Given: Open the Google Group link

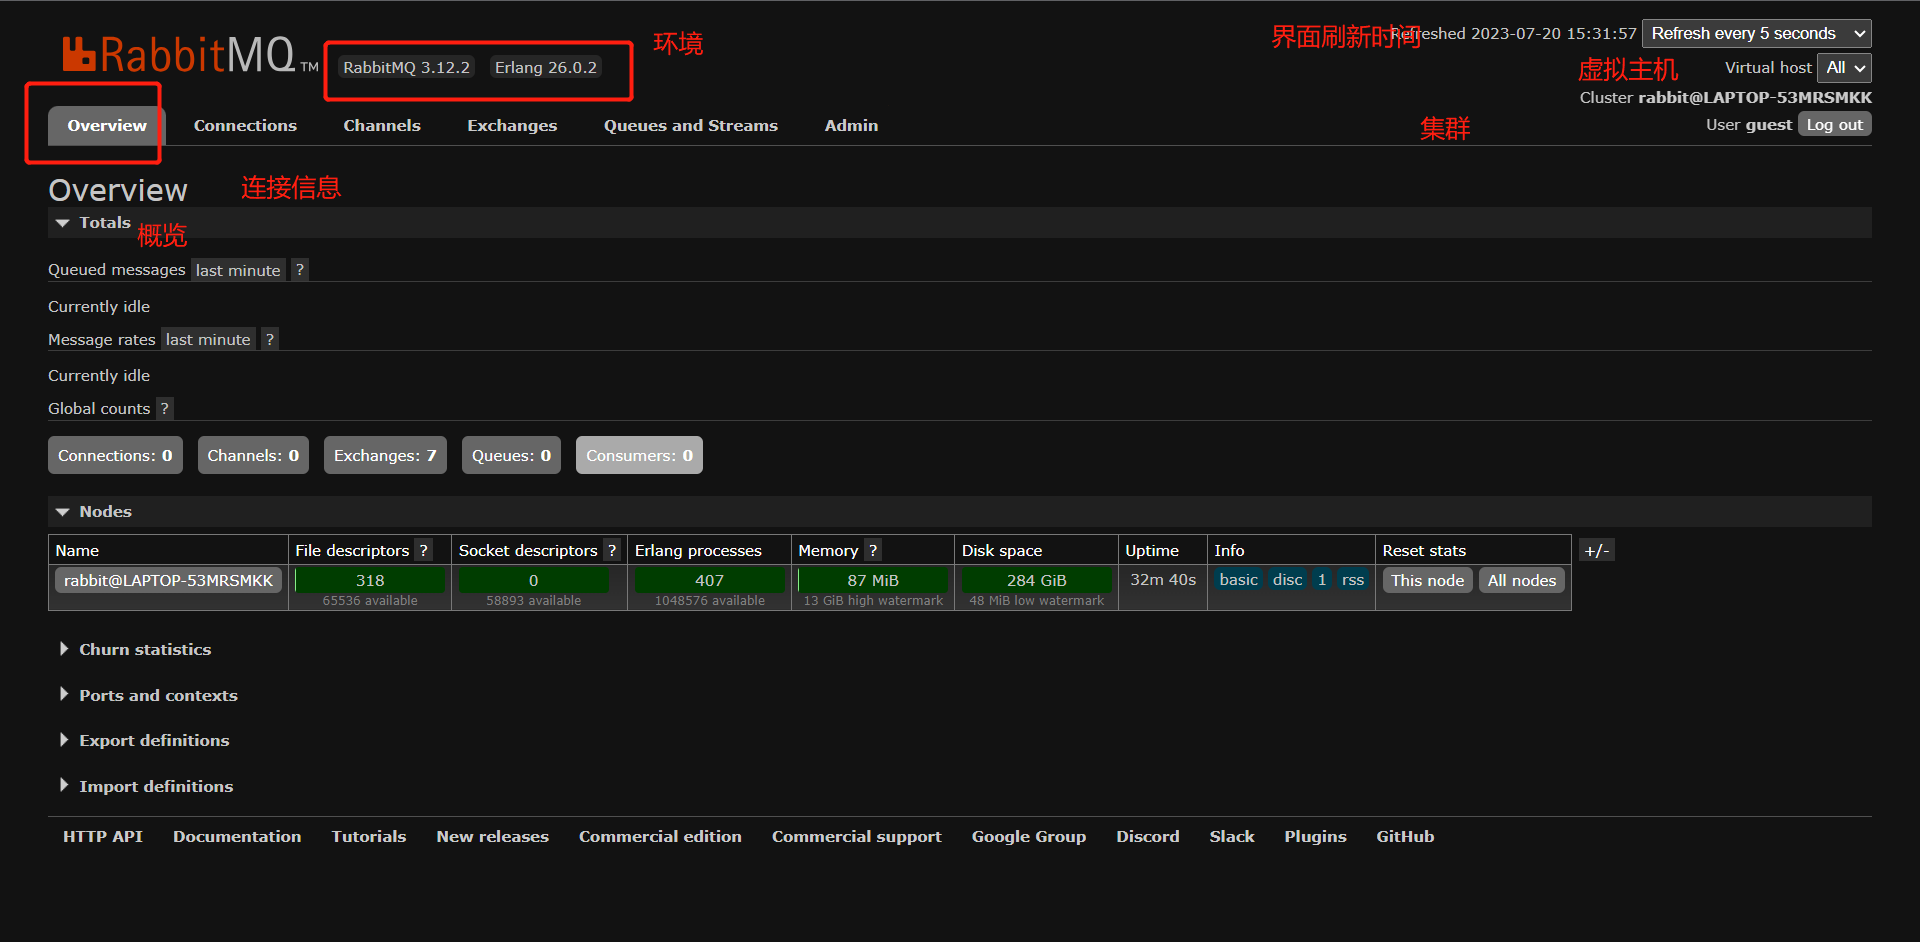Looking at the screenshot, I should click(x=1029, y=836).
